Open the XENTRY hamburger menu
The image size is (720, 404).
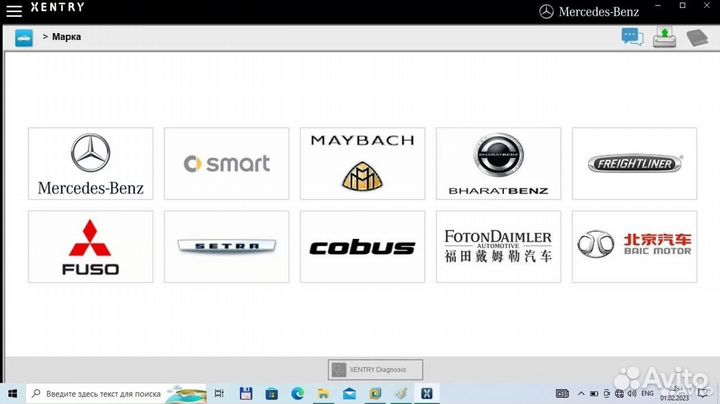[x=14, y=10]
